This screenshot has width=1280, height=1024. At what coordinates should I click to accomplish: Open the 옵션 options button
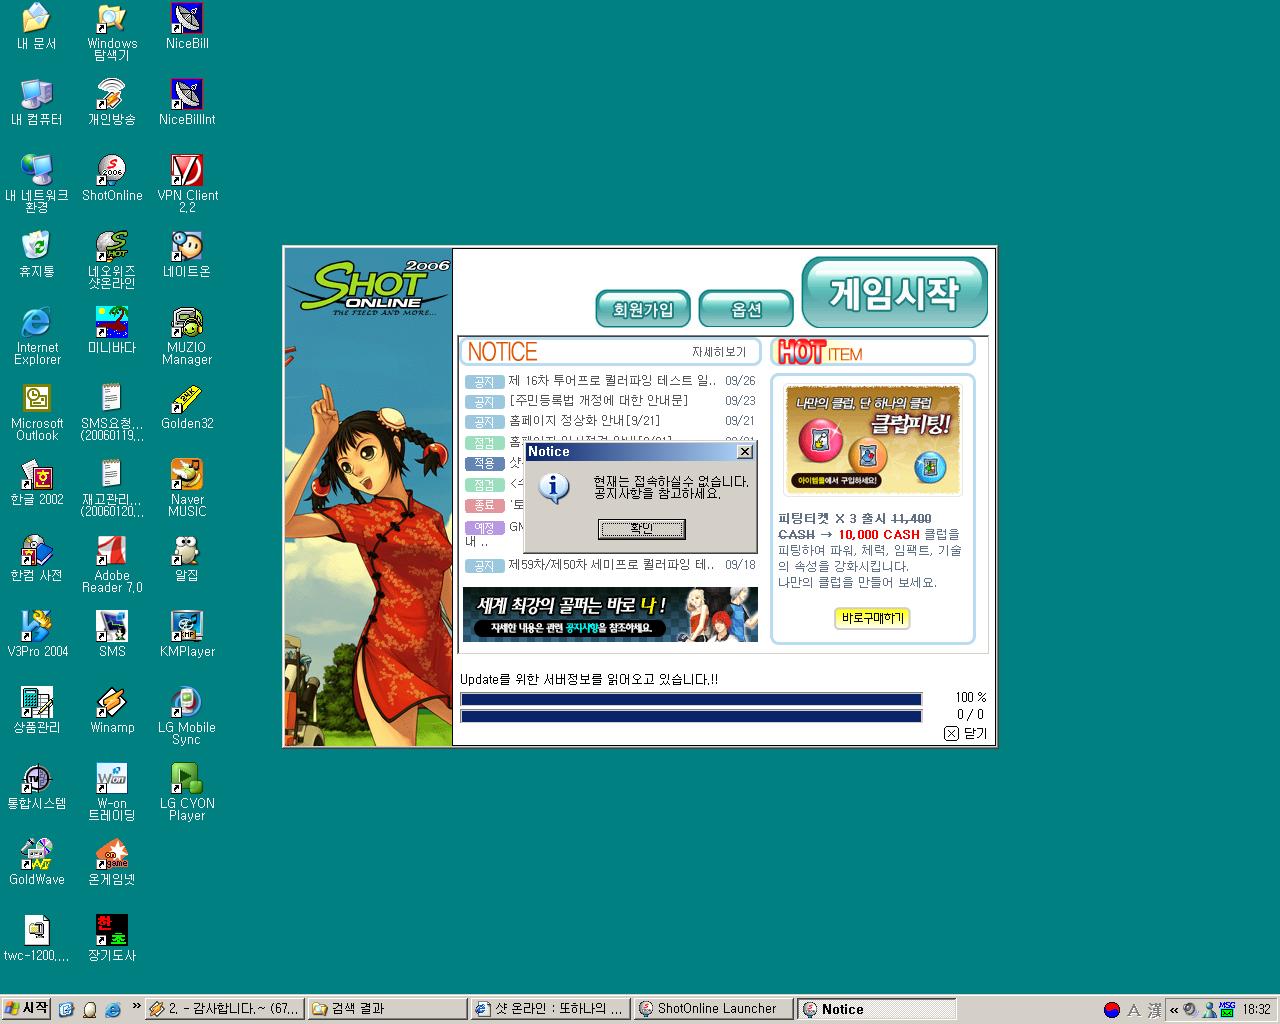click(746, 309)
